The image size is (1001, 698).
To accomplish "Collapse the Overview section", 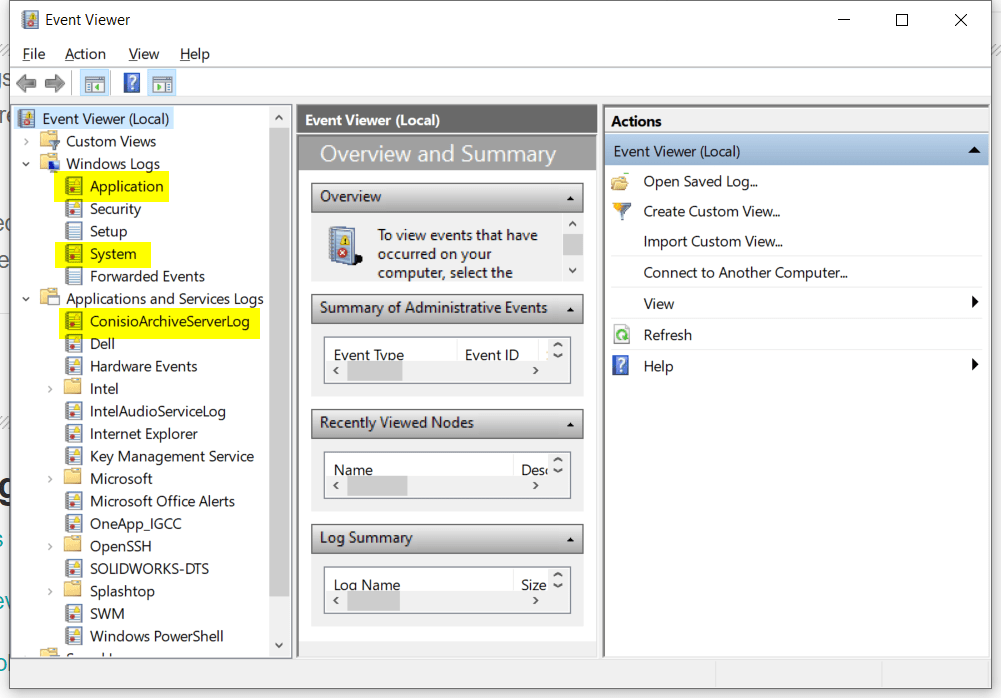I will (x=570, y=199).
